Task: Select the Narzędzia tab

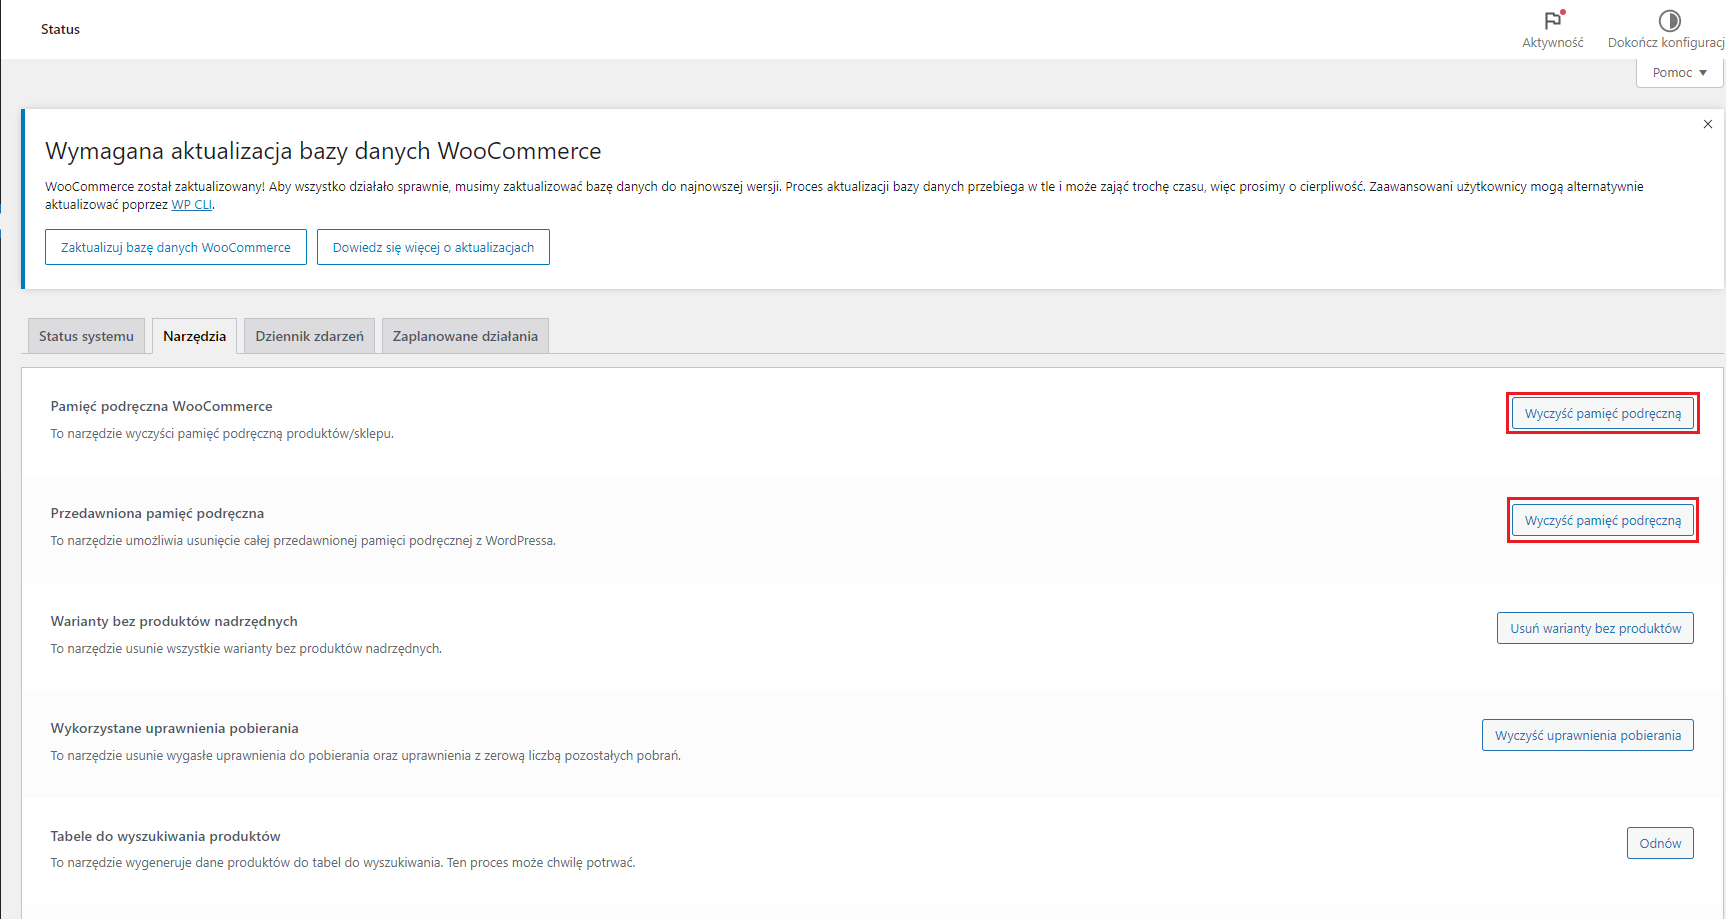Action: tap(194, 336)
